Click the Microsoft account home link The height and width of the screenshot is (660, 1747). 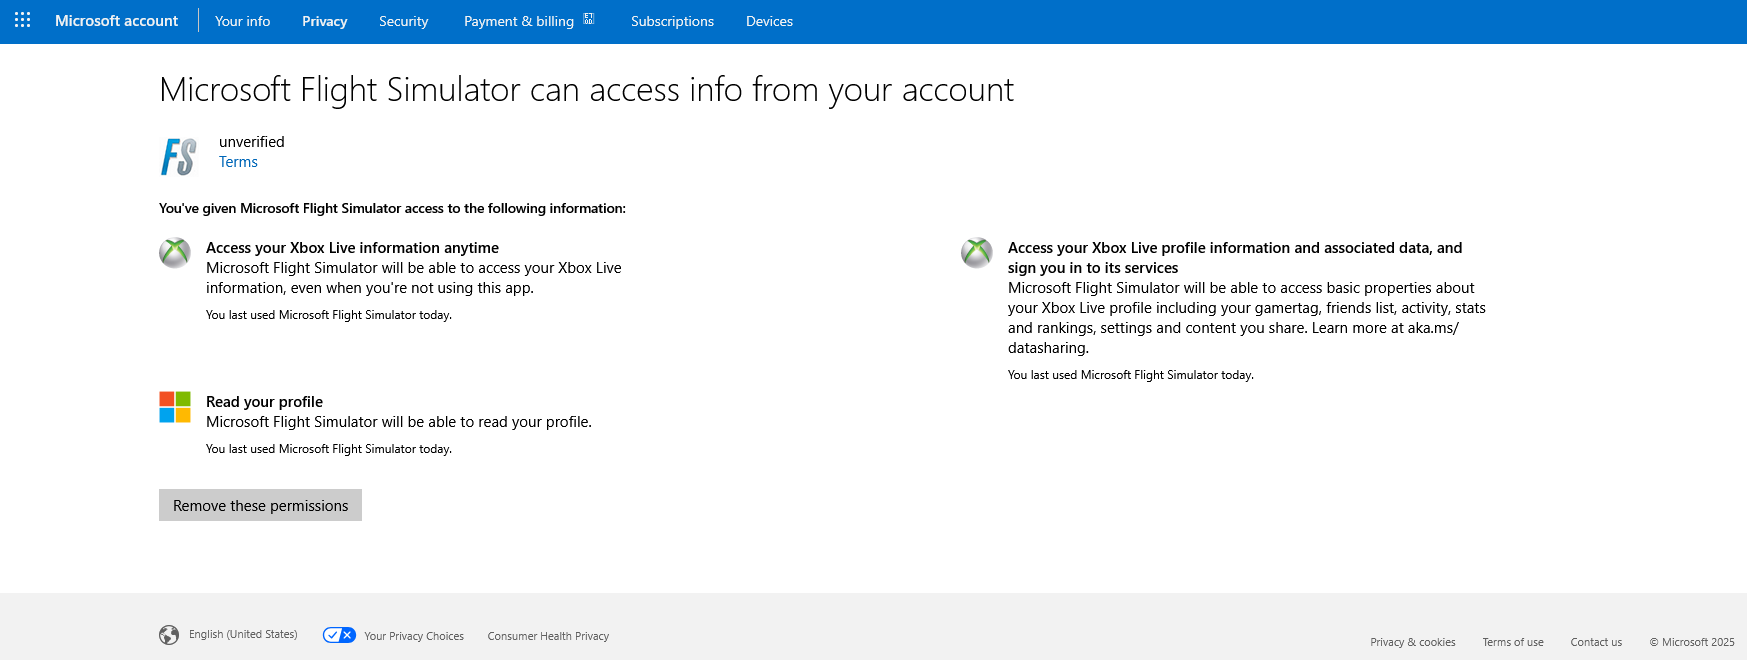116,21
